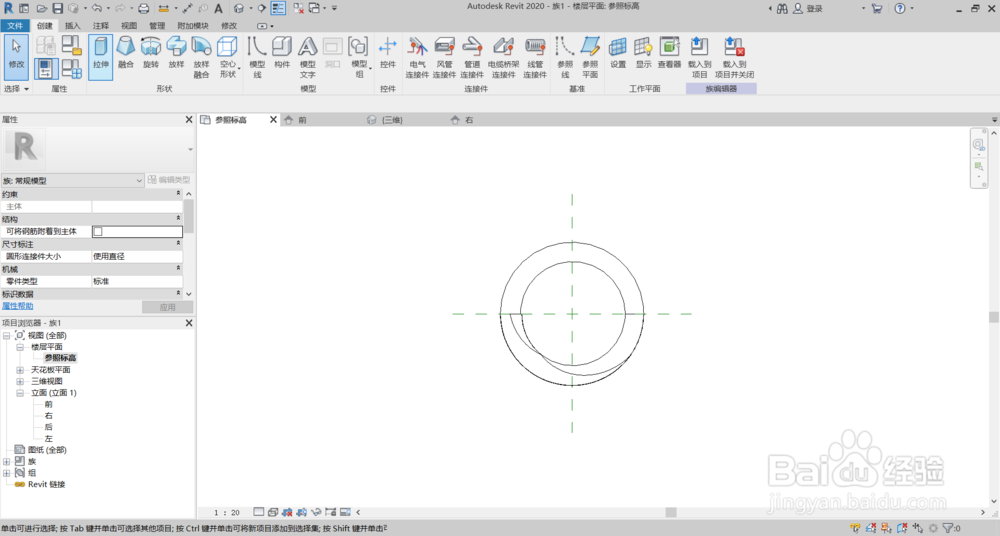Select the 后 elevation view in browser
This screenshot has height=536, width=1000.
[x=48, y=428]
